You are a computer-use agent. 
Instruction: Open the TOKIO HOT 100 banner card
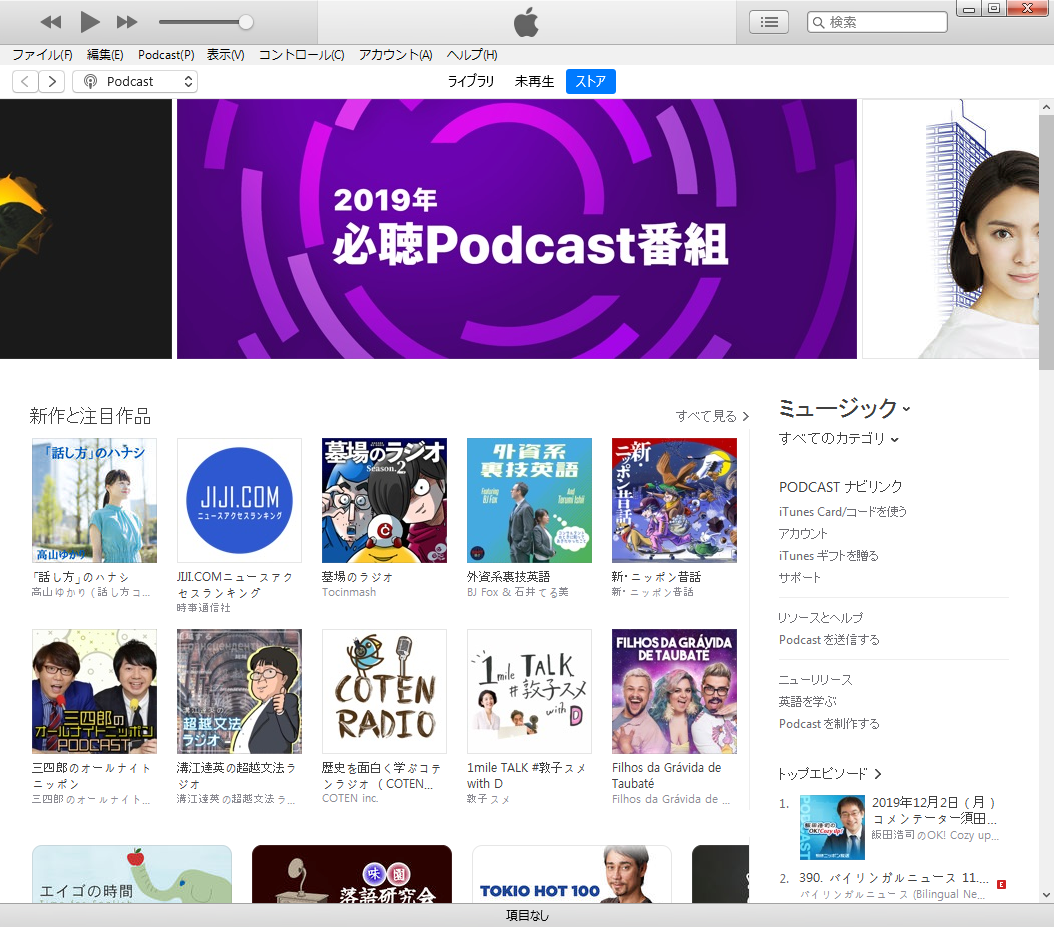571,874
